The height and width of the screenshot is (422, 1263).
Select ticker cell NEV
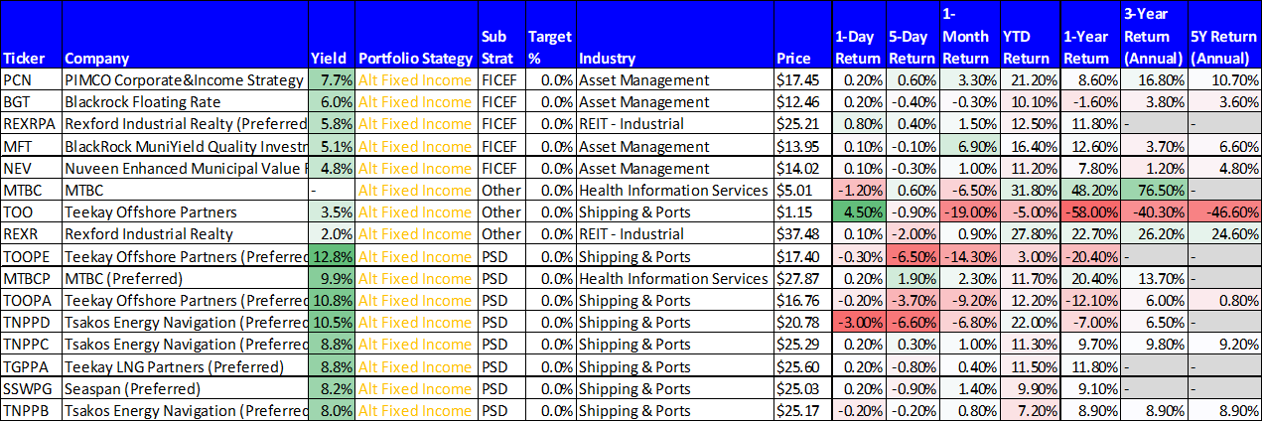tap(31, 168)
